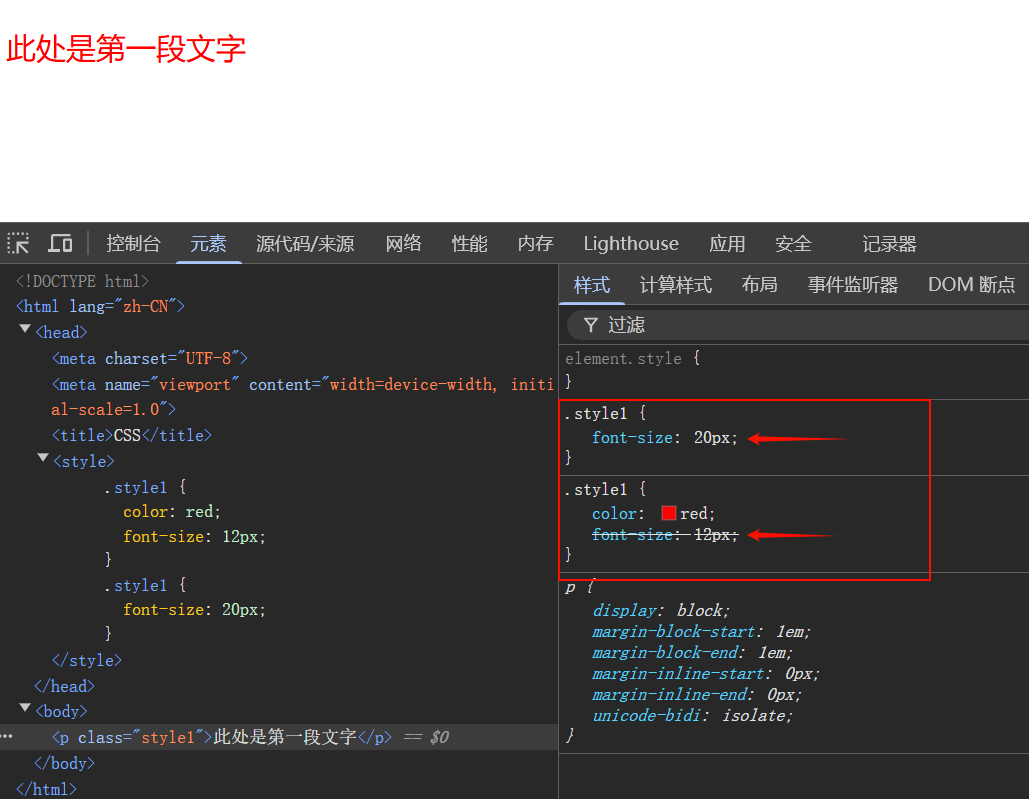Viewport: 1029px width, 799px height.
Task: Select the closing </head> tag
Action: [64, 687]
